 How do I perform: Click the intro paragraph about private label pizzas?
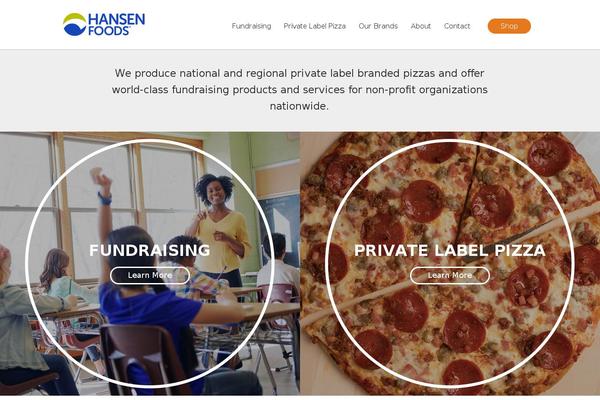click(300, 90)
